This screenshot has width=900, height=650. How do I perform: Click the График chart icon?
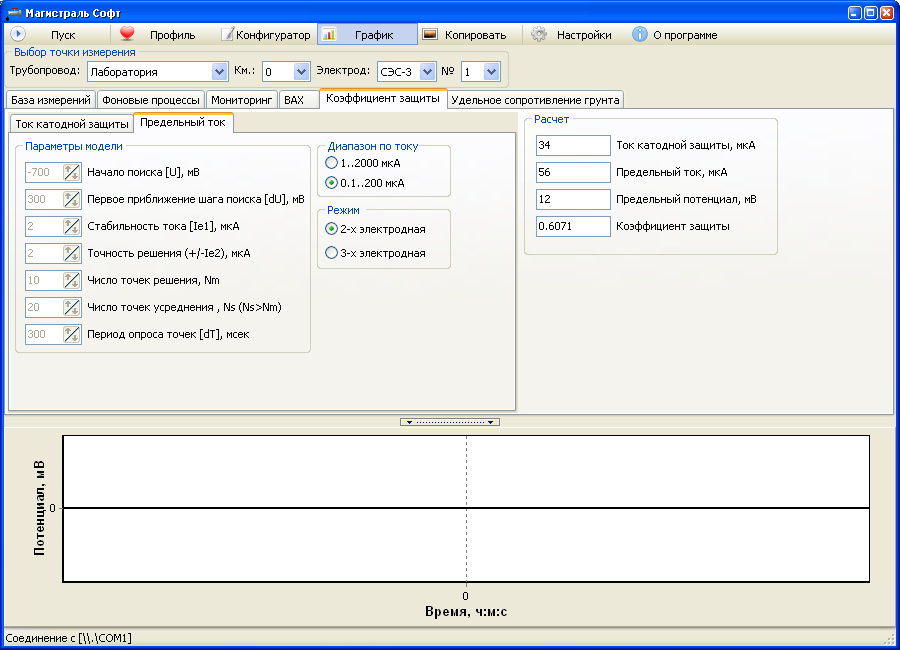(329, 34)
